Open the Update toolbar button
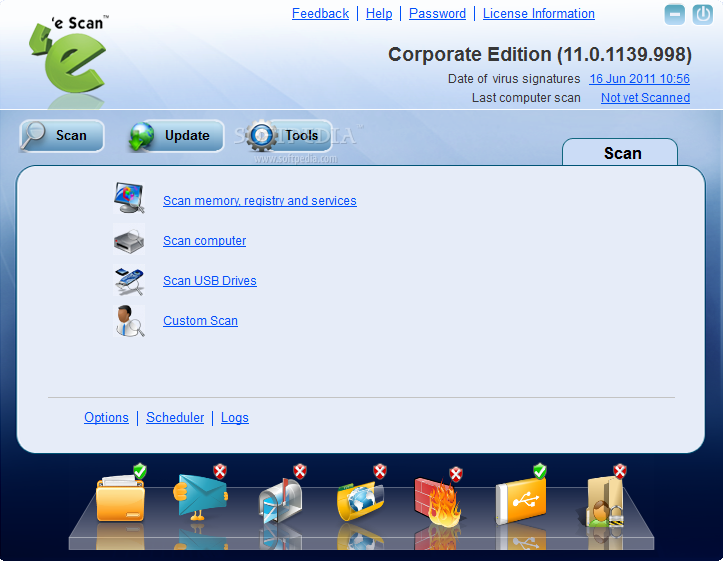This screenshot has height=561, width=723. point(176,136)
